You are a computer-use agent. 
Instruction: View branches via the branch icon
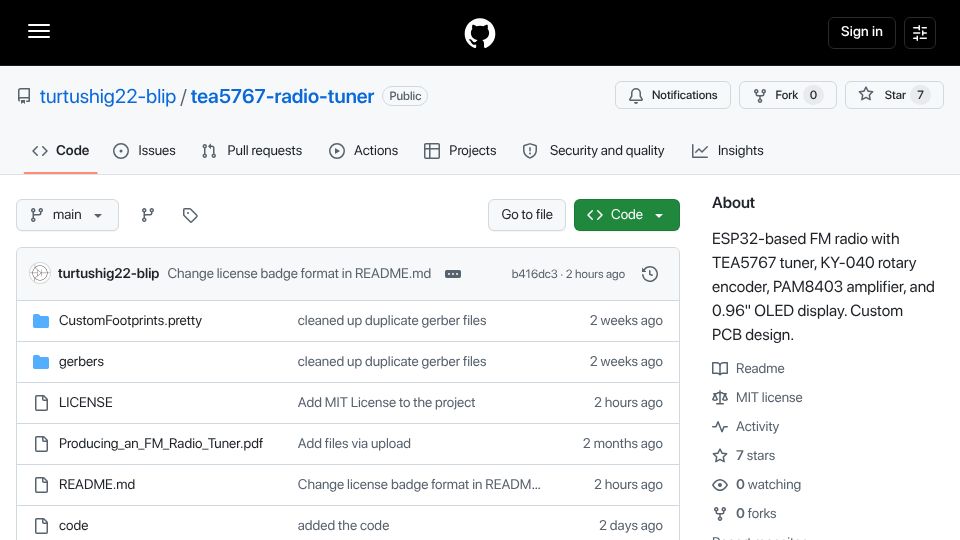pos(148,215)
